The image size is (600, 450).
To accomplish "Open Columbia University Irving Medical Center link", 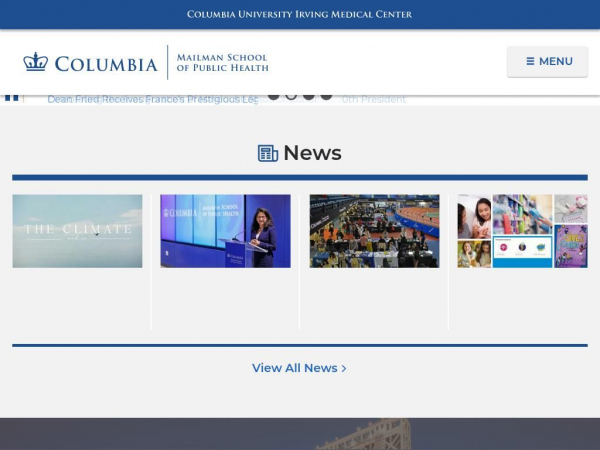I will coord(300,15).
